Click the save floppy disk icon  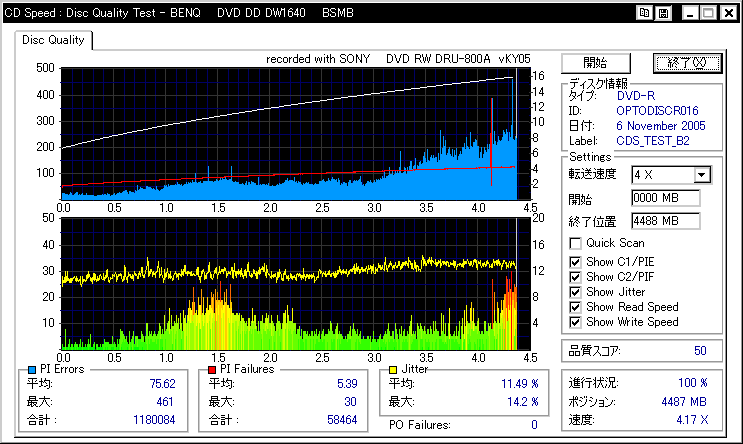pos(663,13)
